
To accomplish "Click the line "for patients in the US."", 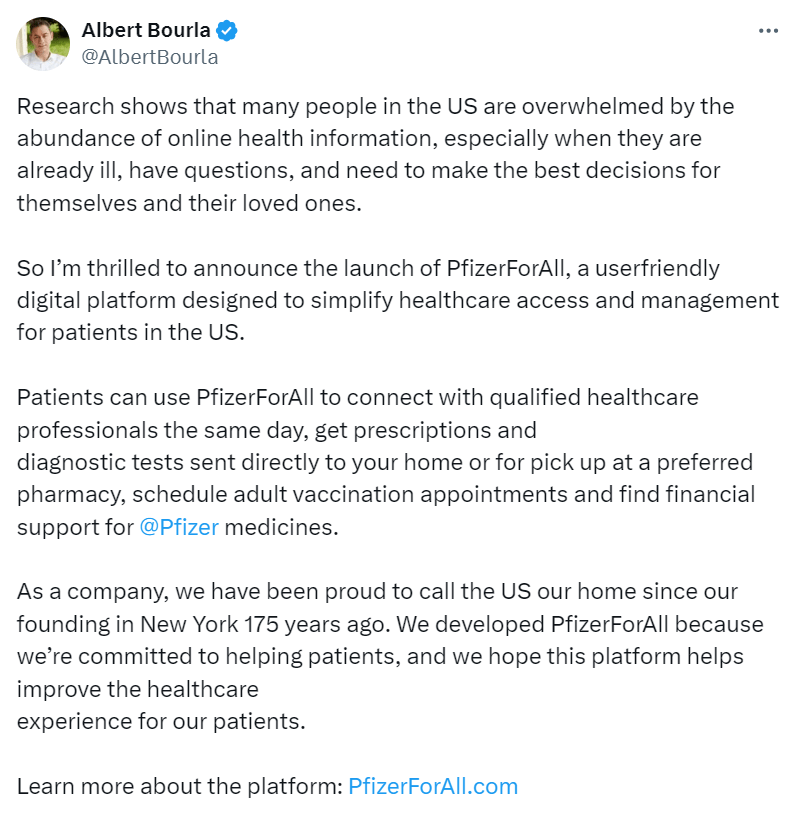I will 130,332.
